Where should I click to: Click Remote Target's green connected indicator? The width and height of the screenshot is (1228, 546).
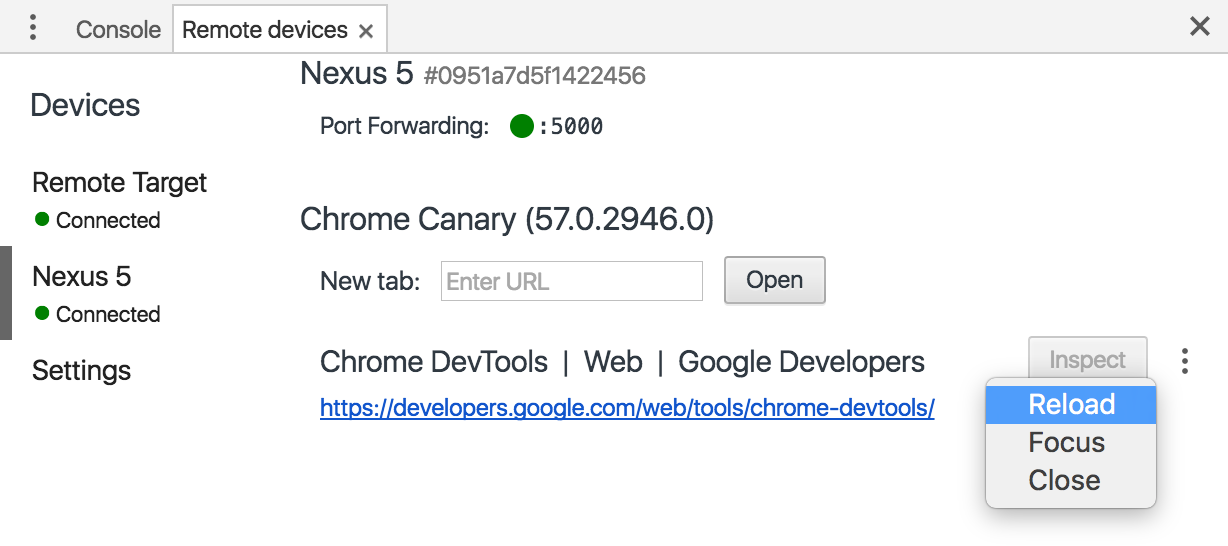(x=42, y=219)
